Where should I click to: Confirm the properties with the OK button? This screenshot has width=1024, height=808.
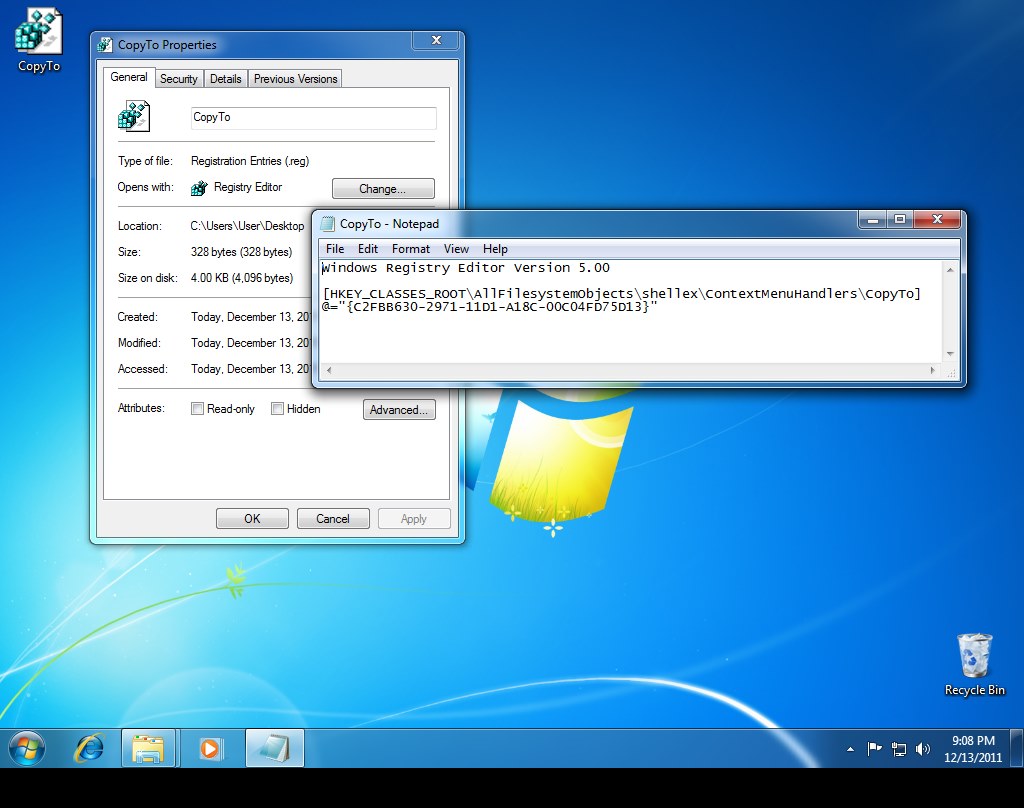[252, 519]
